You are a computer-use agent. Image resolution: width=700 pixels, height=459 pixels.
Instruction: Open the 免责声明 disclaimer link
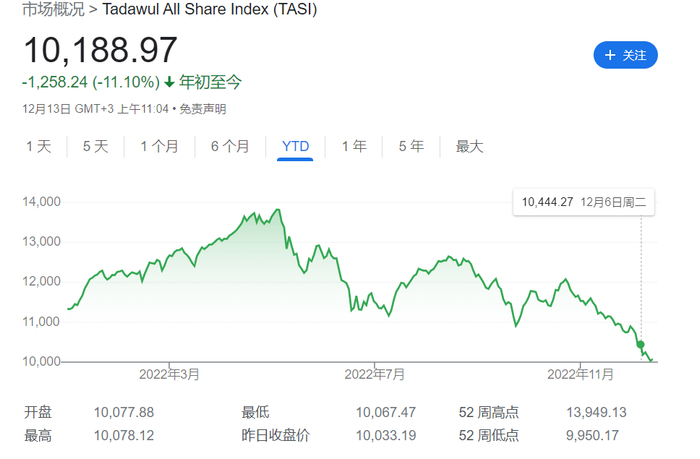[203, 109]
